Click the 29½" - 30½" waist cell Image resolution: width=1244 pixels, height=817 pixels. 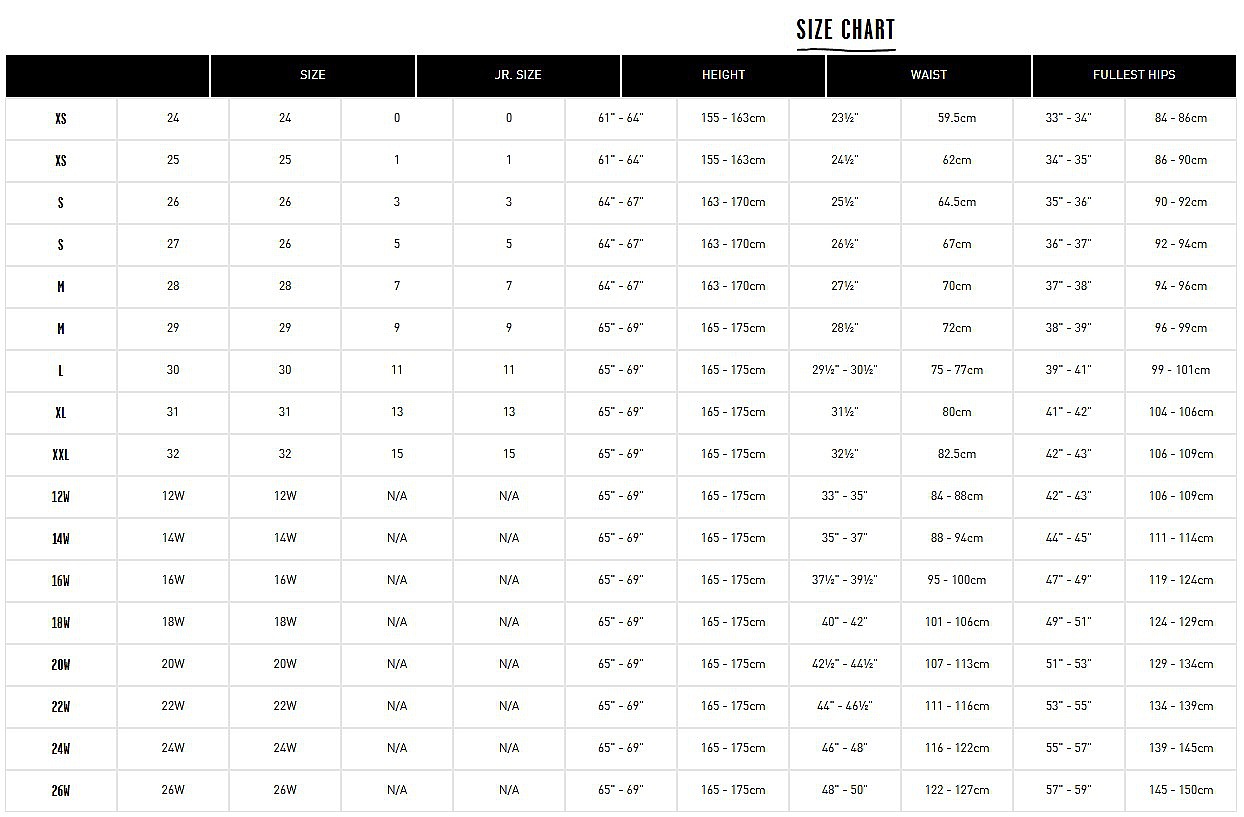point(845,370)
